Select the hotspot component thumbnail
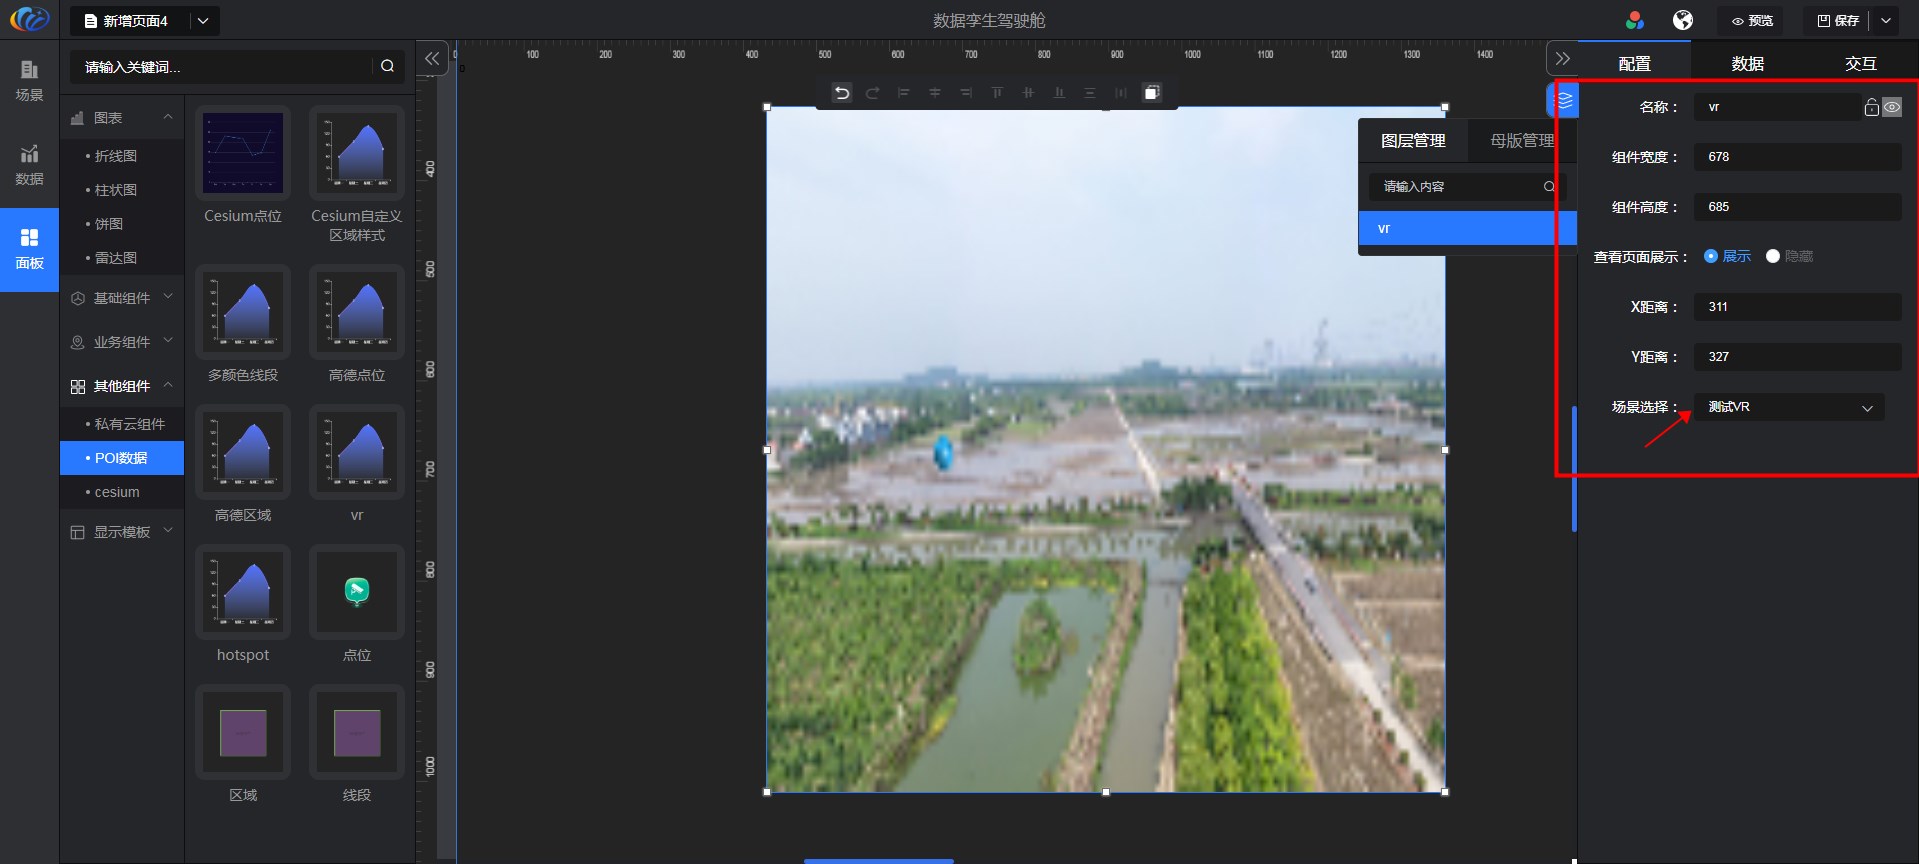This screenshot has height=864, width=1919. click(x=243, y=592)
